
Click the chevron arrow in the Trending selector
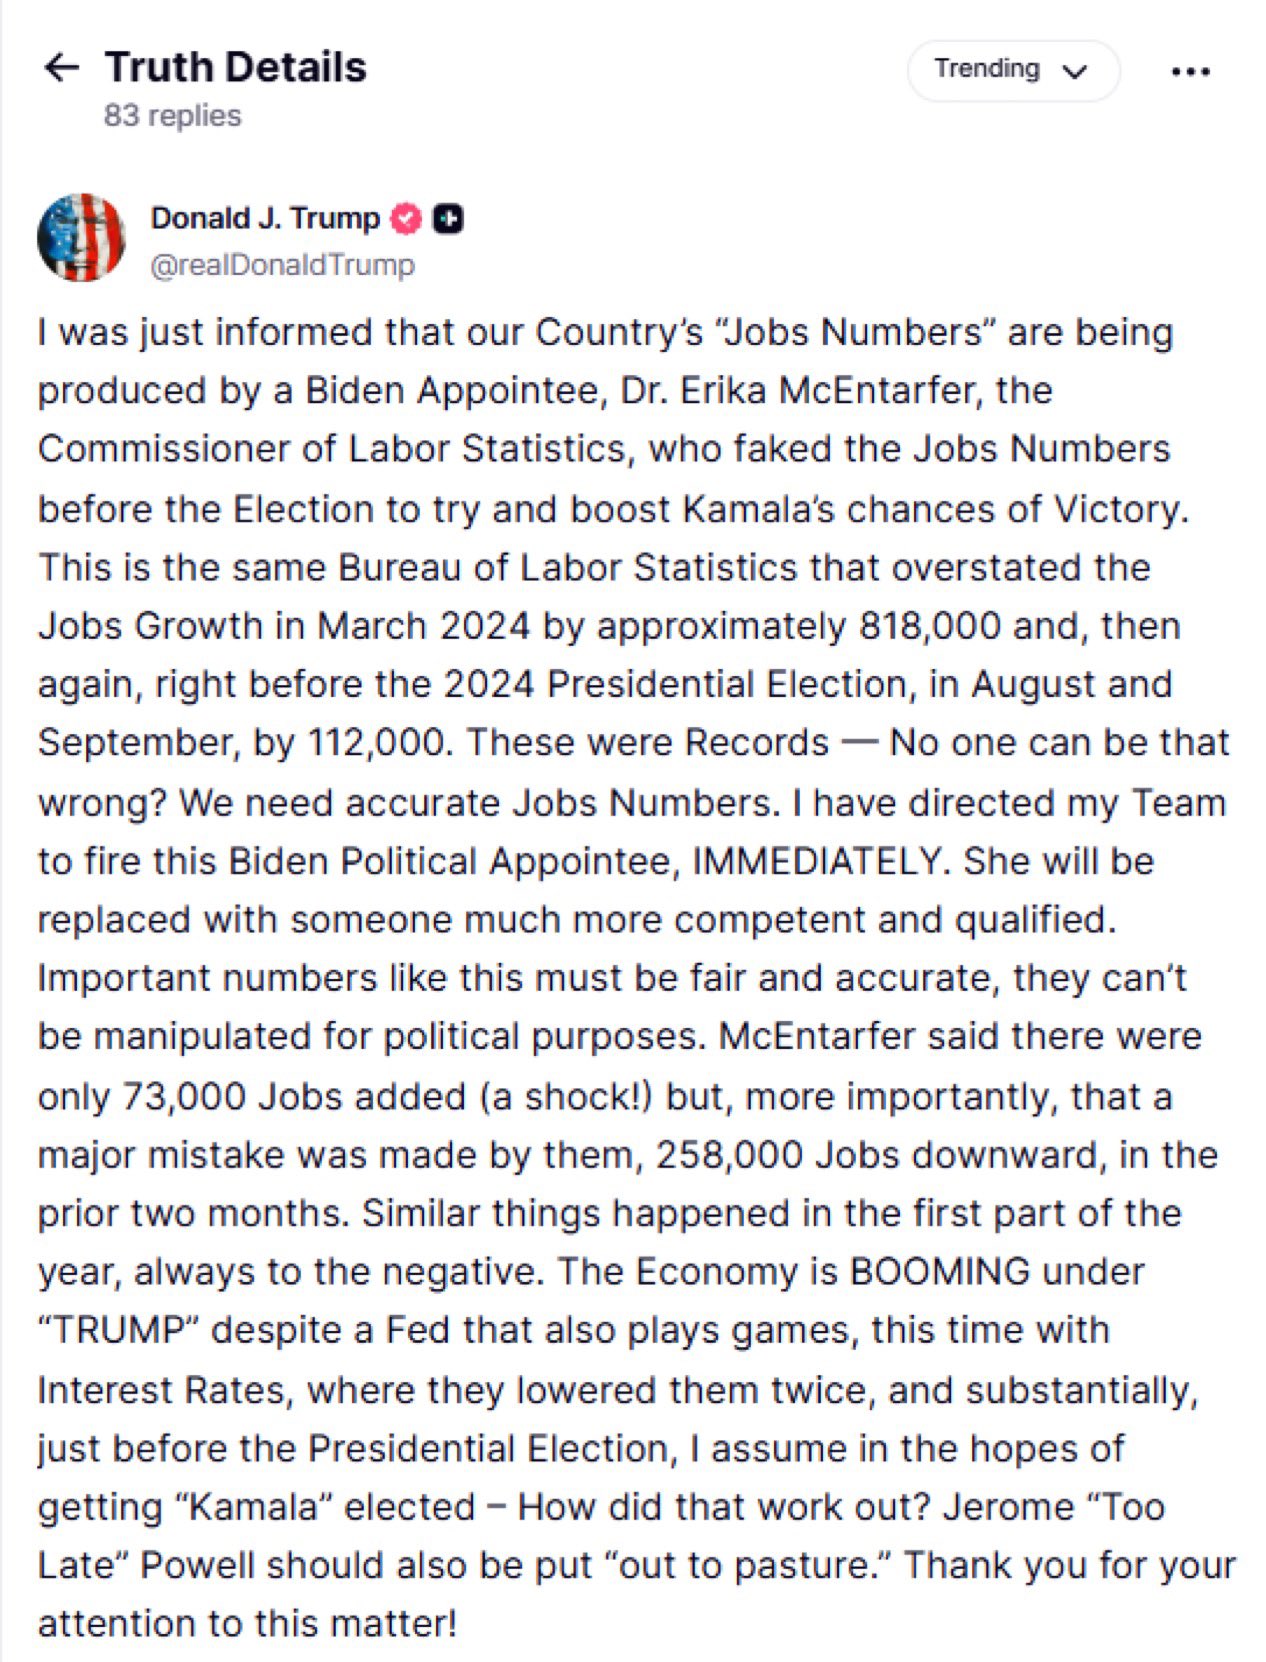pos(1075,72)
